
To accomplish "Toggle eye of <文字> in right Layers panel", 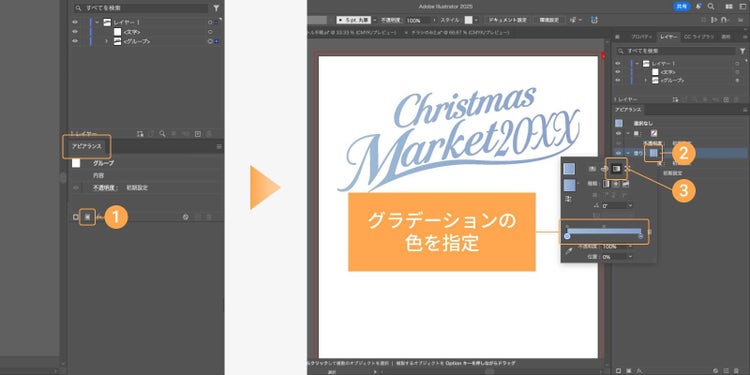I will coord(618,72).
